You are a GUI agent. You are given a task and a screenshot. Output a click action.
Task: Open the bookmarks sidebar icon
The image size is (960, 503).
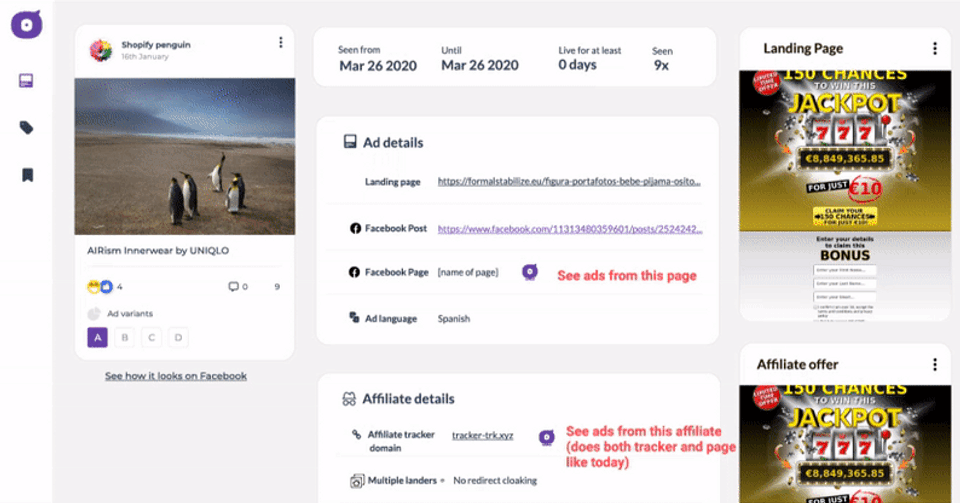click(x=27, y=175)
